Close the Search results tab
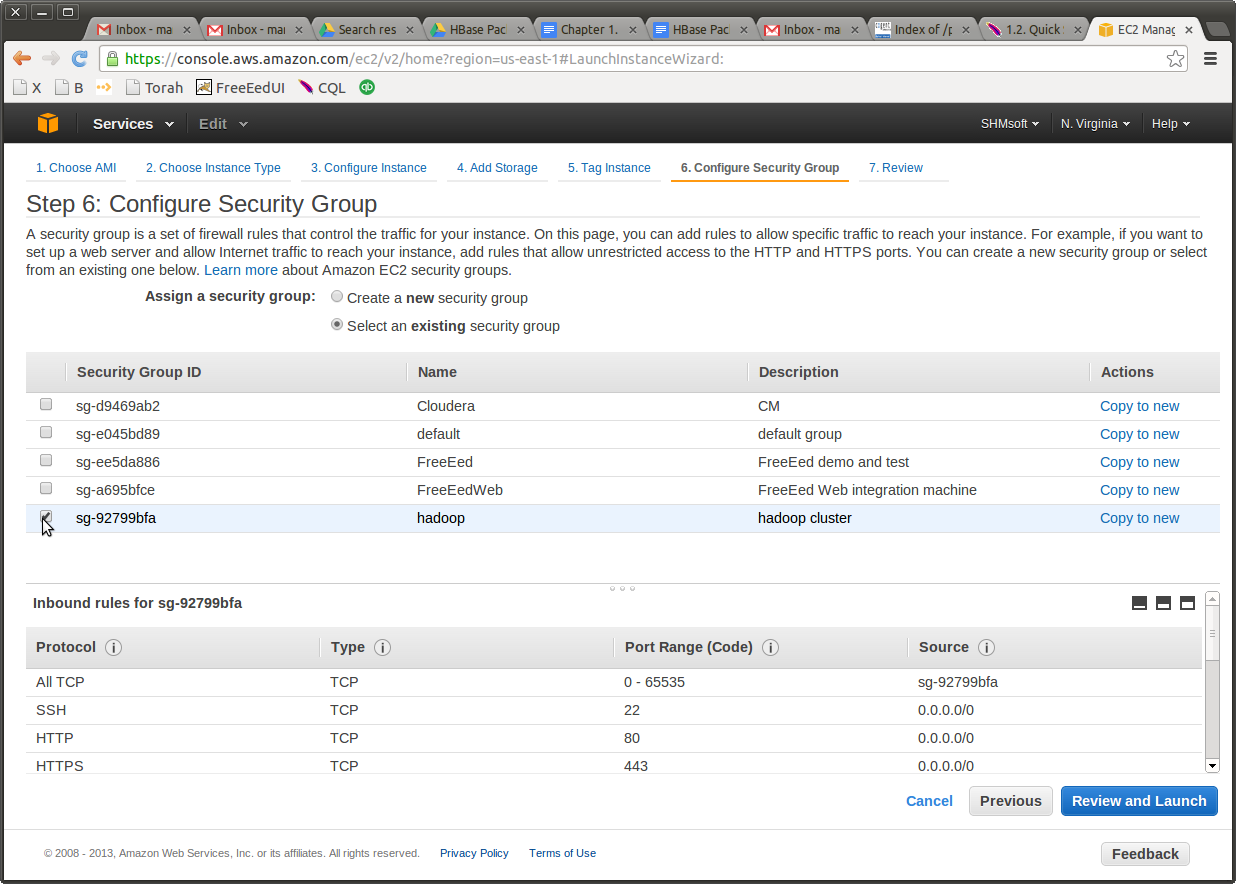The height and width of the screenshot is (884, 1236). (410, 30)
